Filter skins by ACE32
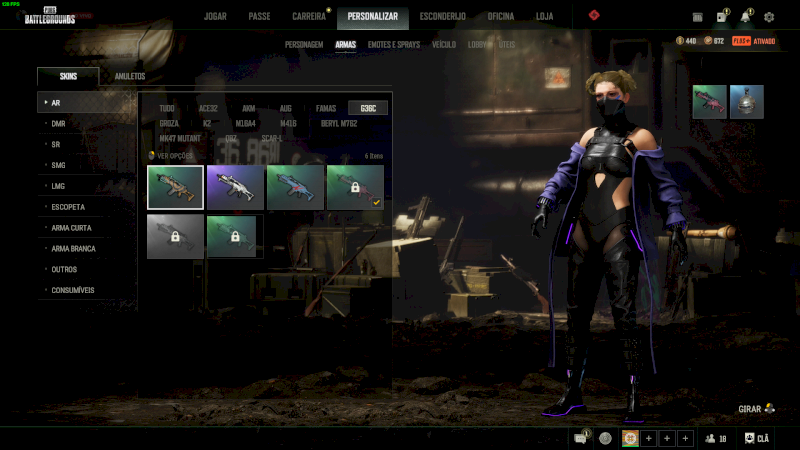Screen dimensions: 800x450 coord(208,108)
